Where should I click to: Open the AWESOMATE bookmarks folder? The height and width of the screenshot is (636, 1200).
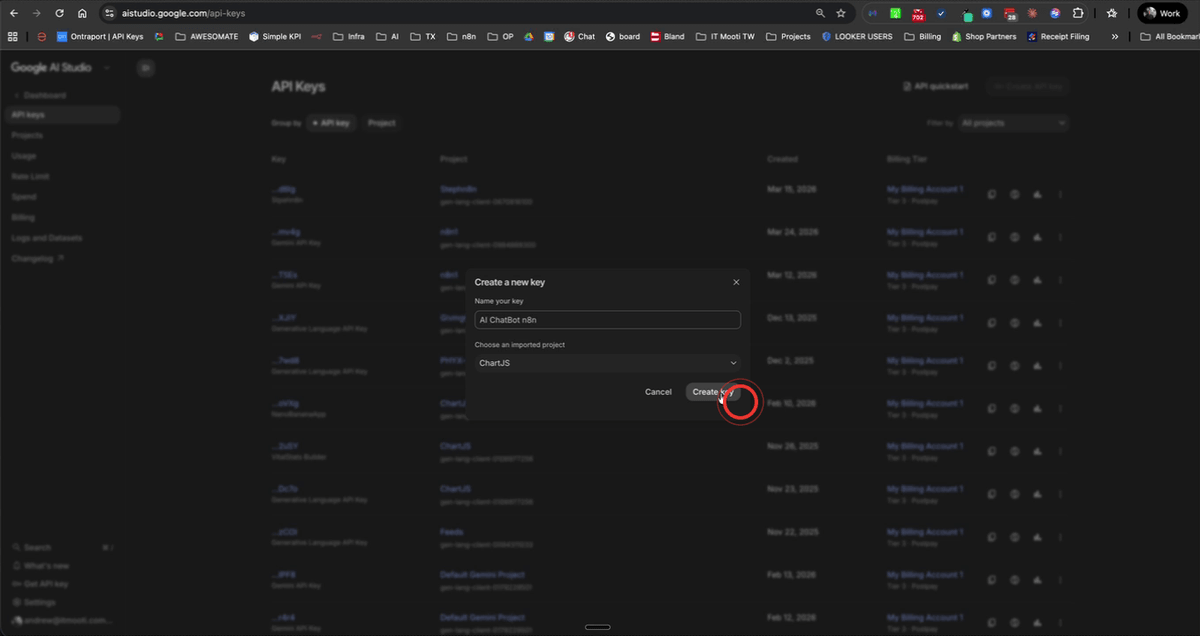click(206, 36)
